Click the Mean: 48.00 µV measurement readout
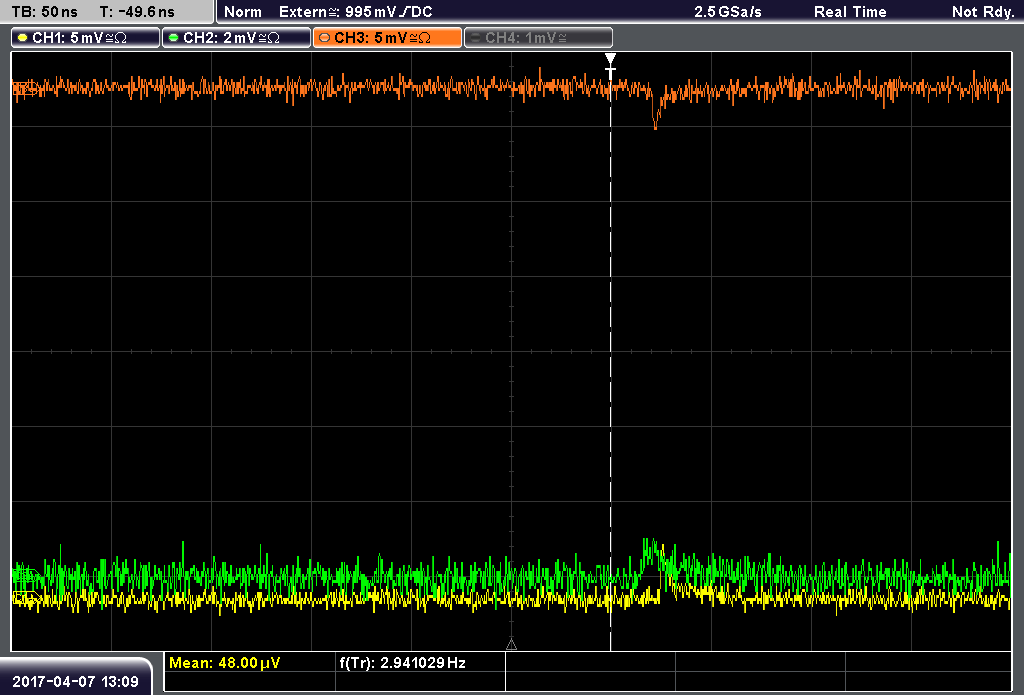This screenshot has height=695, width=1024. [x=225, y=663]
